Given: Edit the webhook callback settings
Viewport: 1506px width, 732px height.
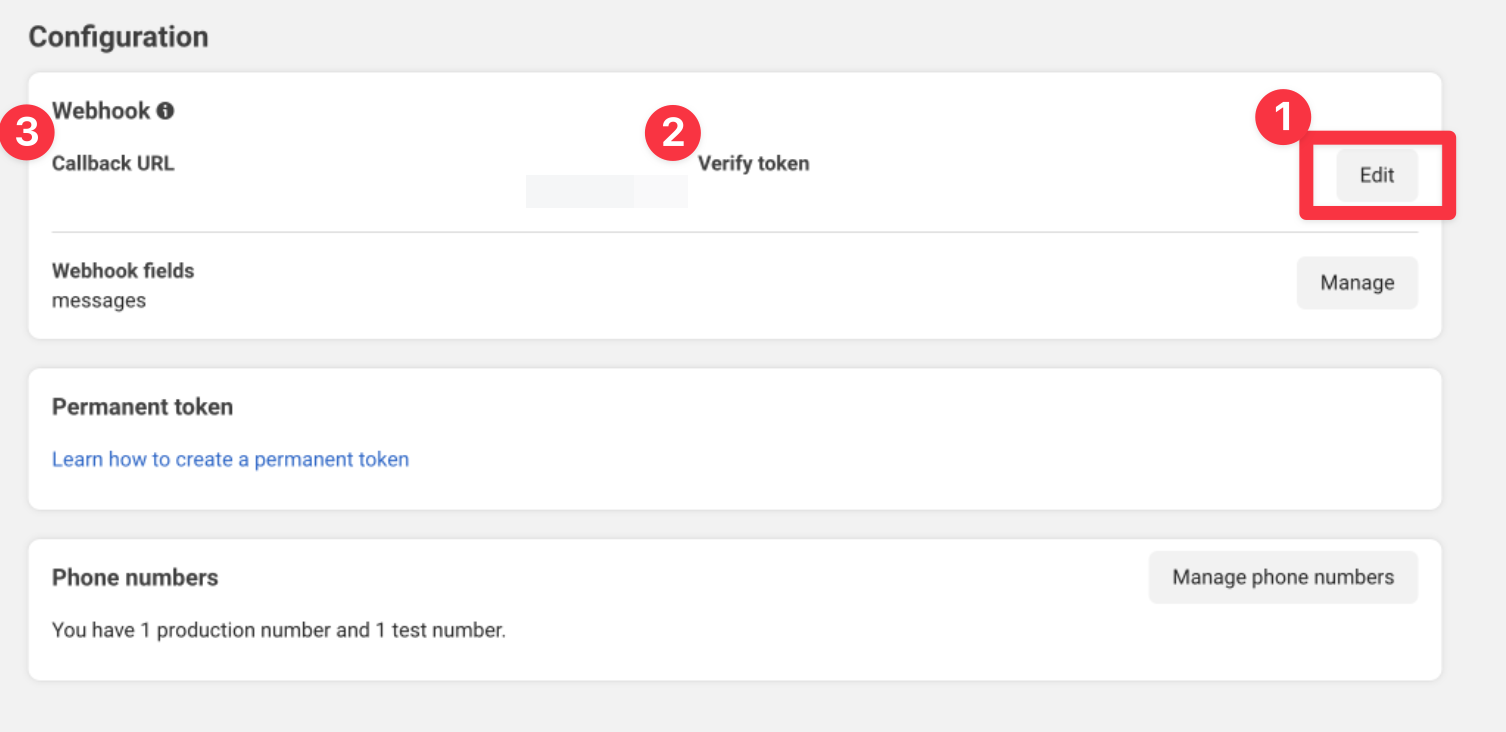Looking at the screenshot, I should point(1377,175).
